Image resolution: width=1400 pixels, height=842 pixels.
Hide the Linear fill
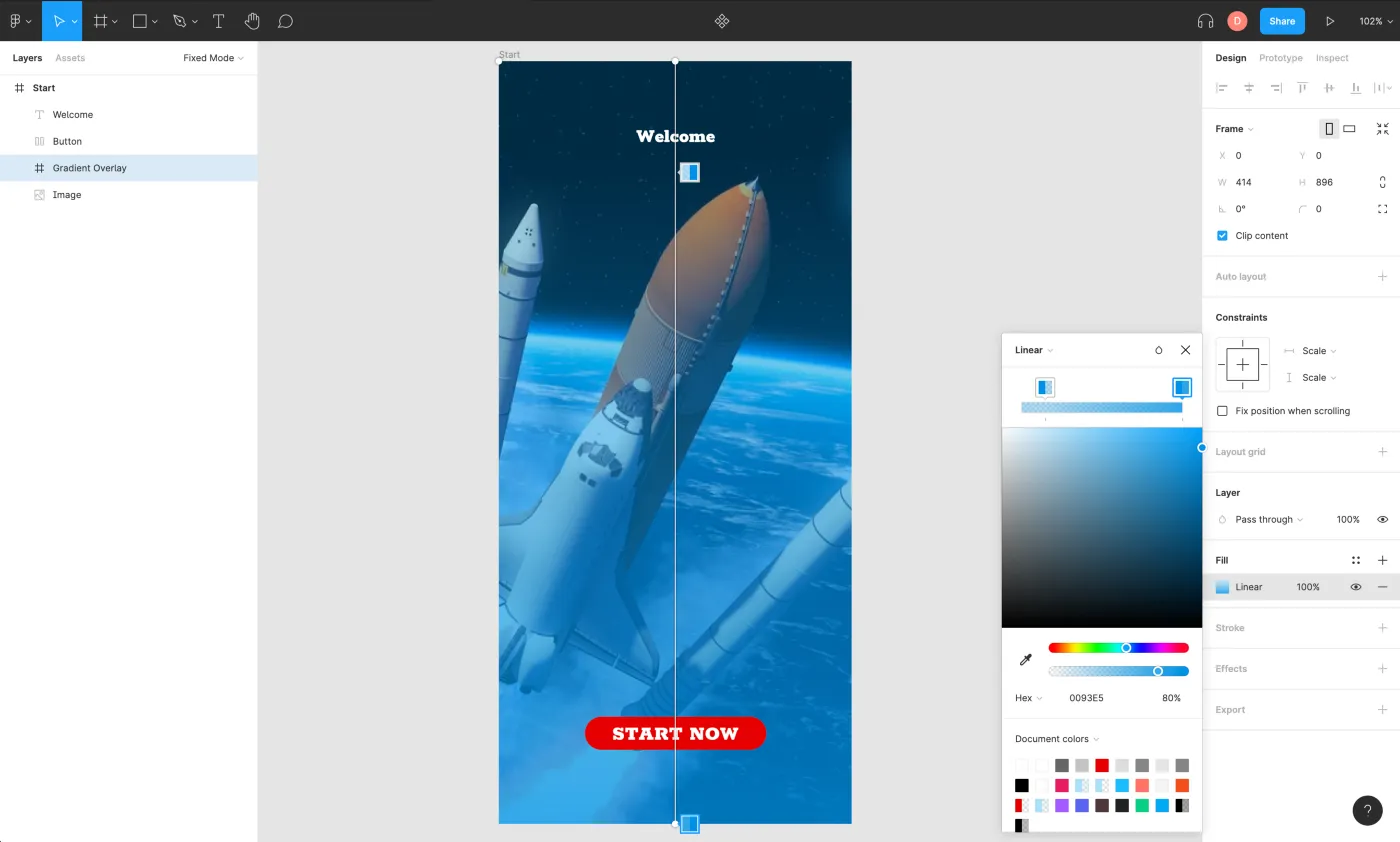click(x=1356, y=587)
